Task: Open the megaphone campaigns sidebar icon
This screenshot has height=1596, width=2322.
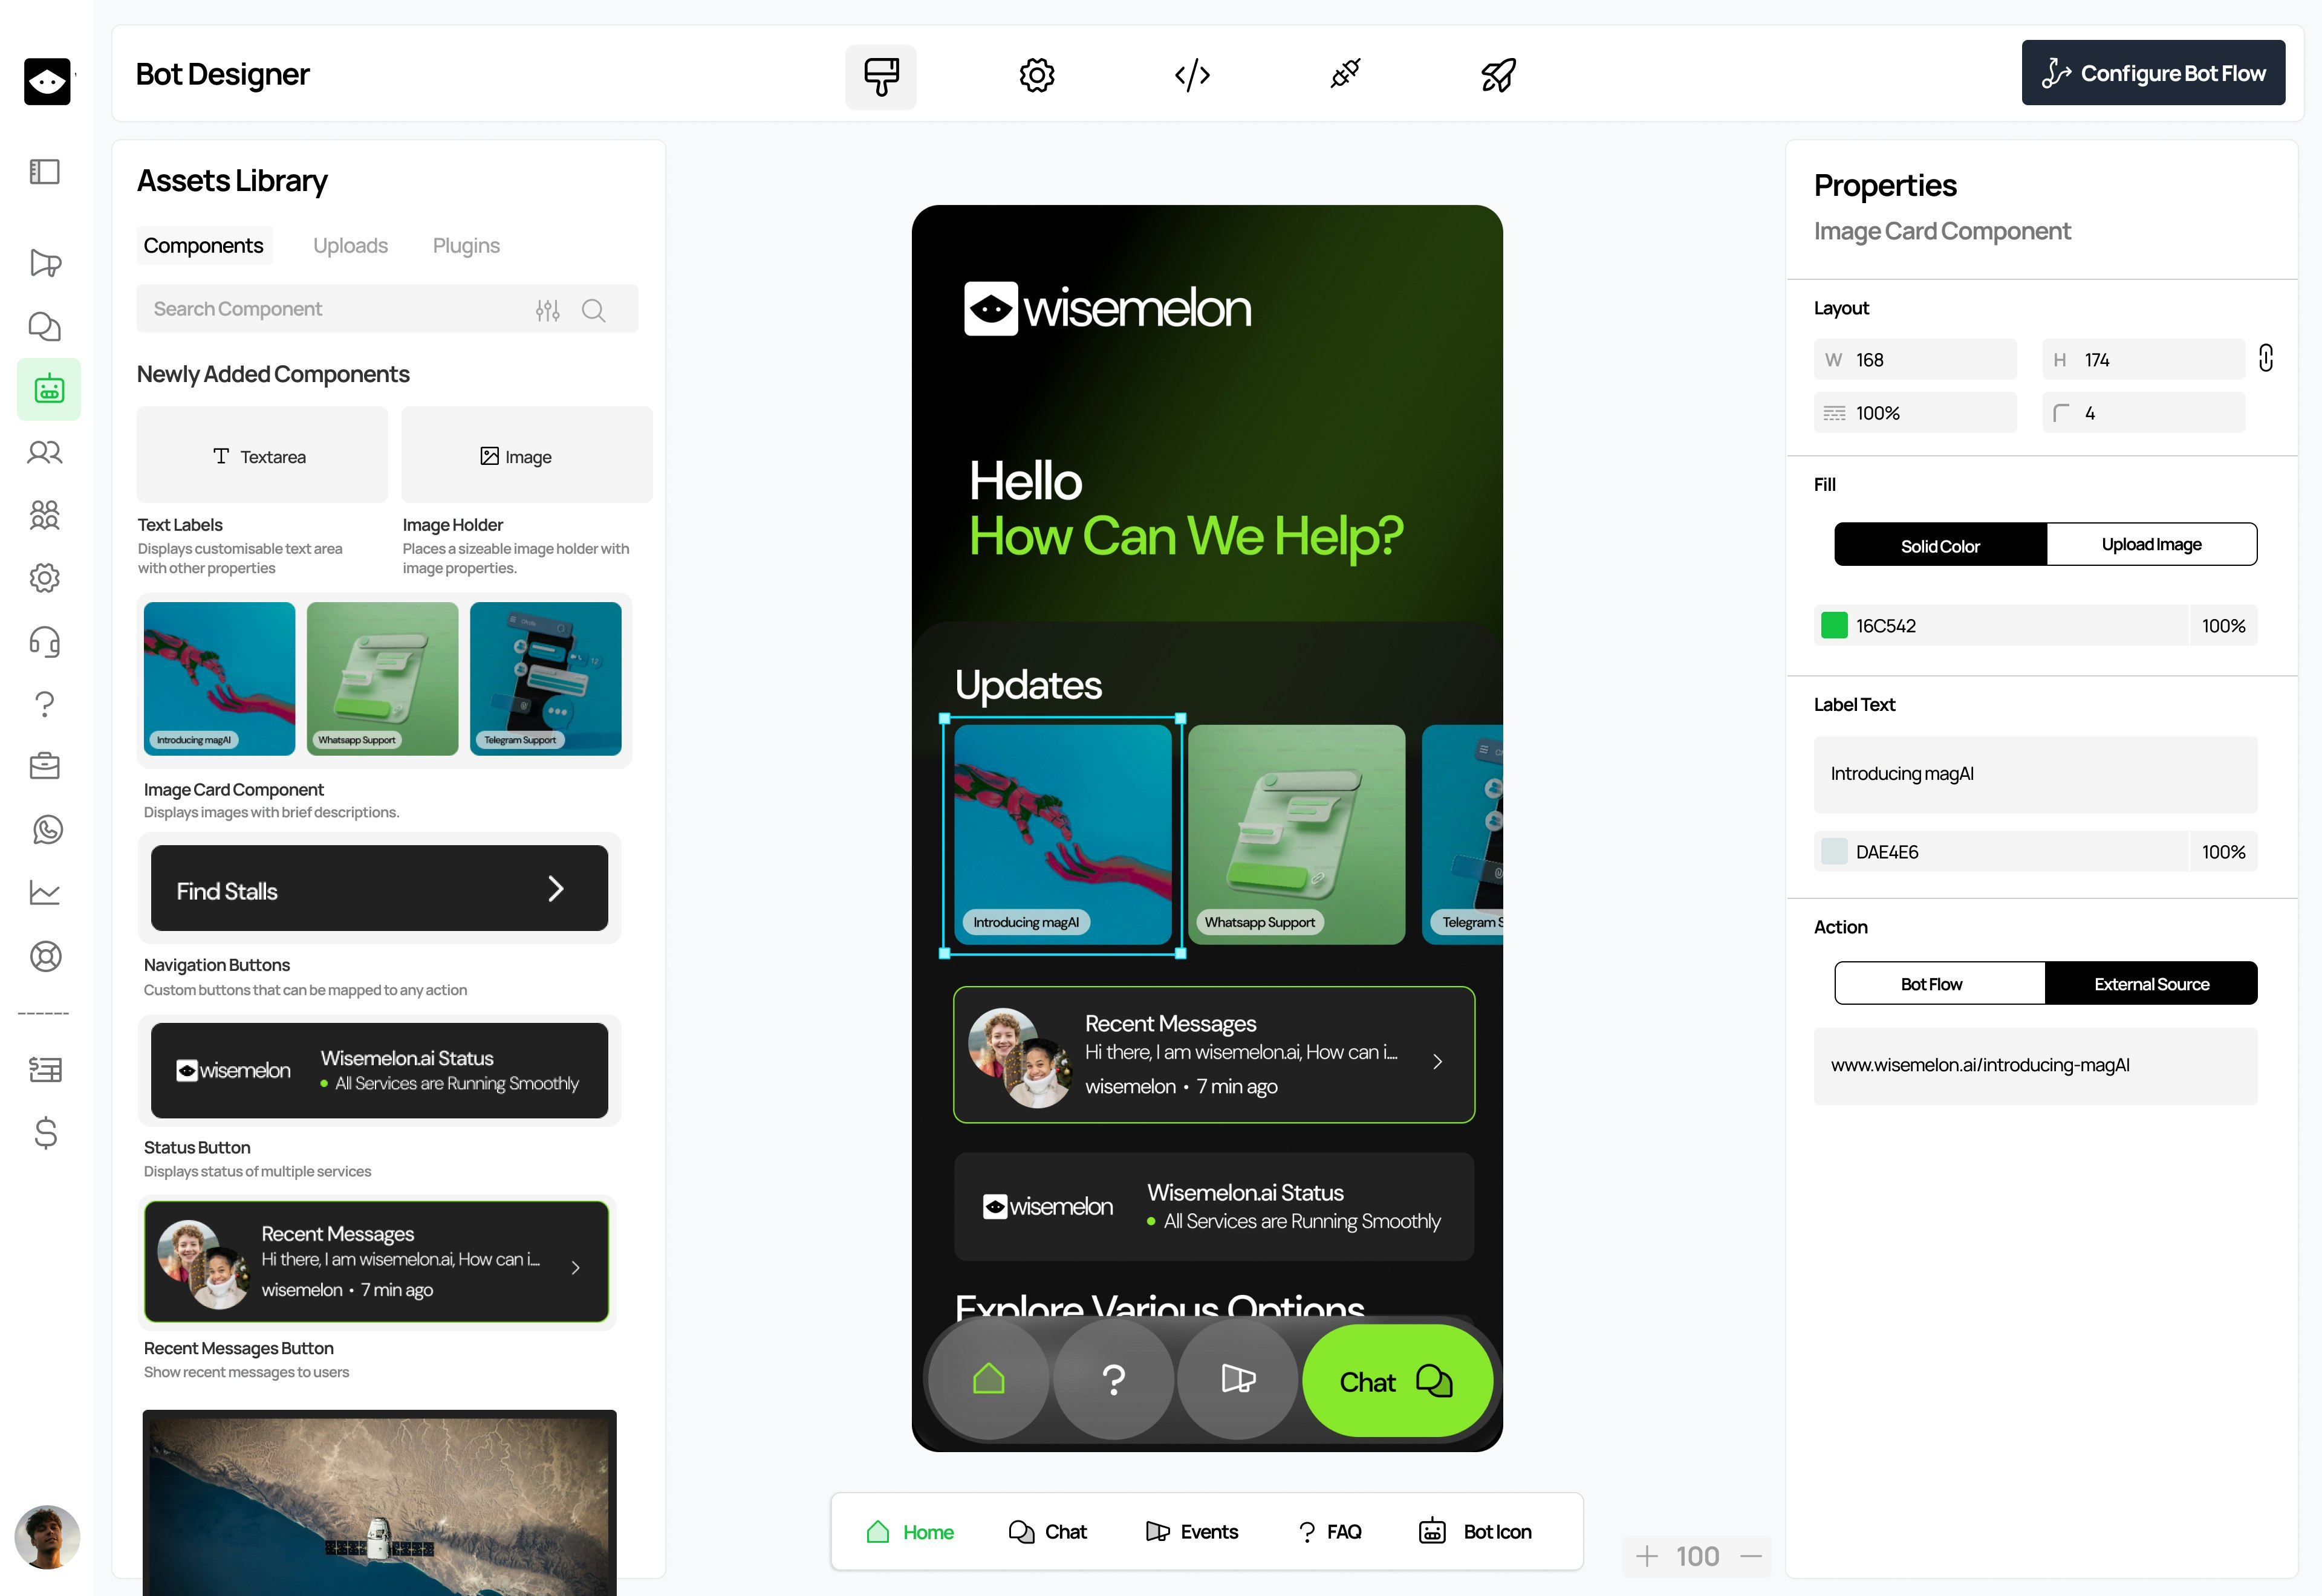Action: 45,263
